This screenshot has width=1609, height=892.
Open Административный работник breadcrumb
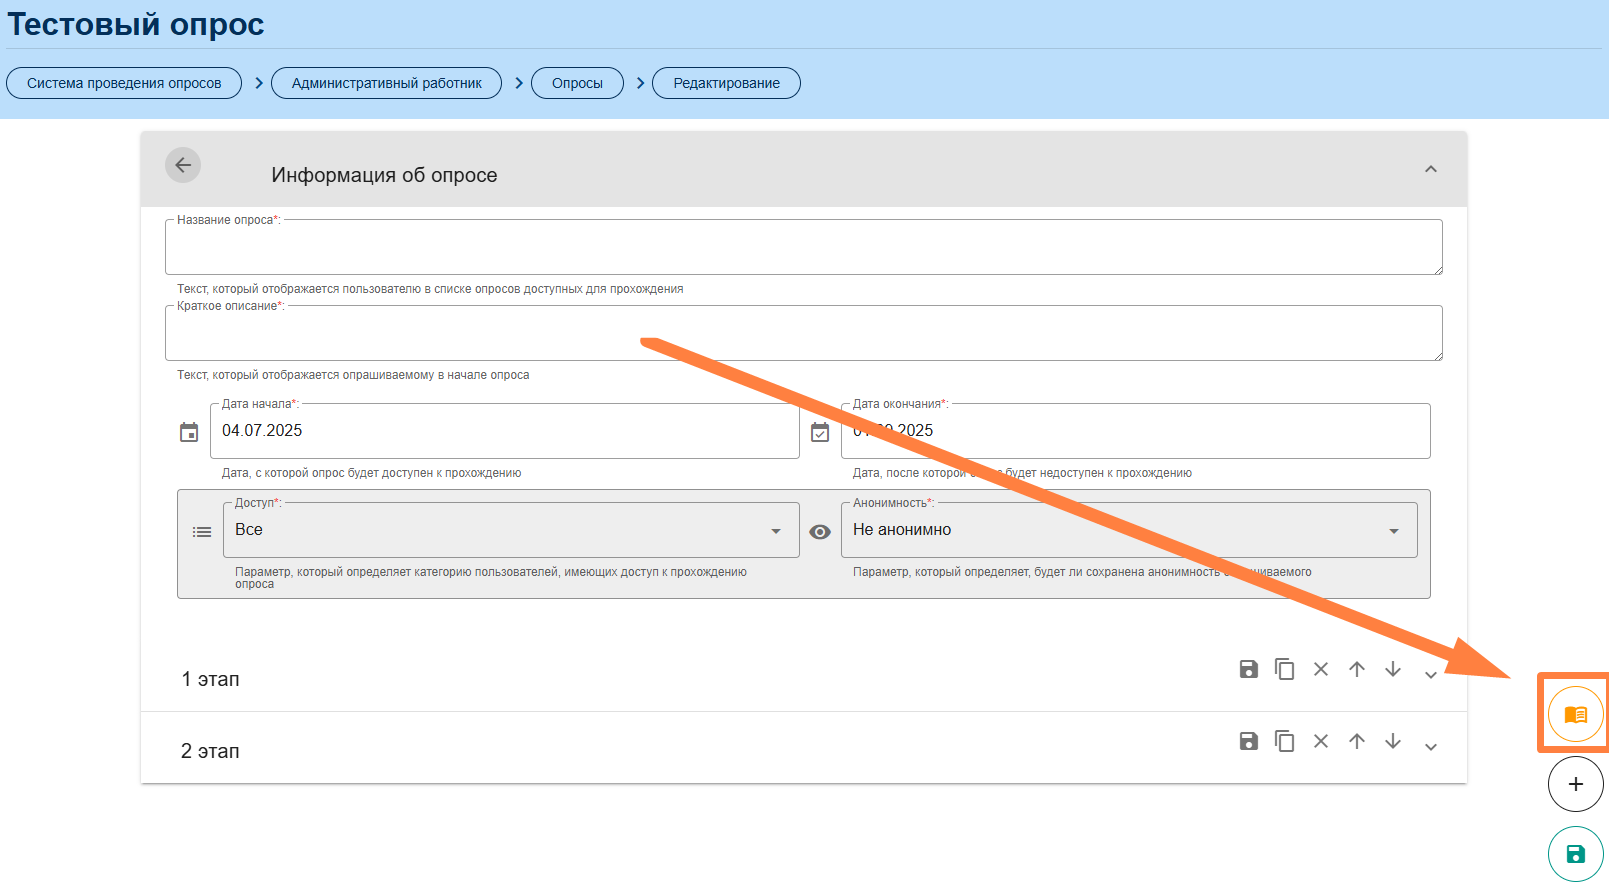[386, 83]
